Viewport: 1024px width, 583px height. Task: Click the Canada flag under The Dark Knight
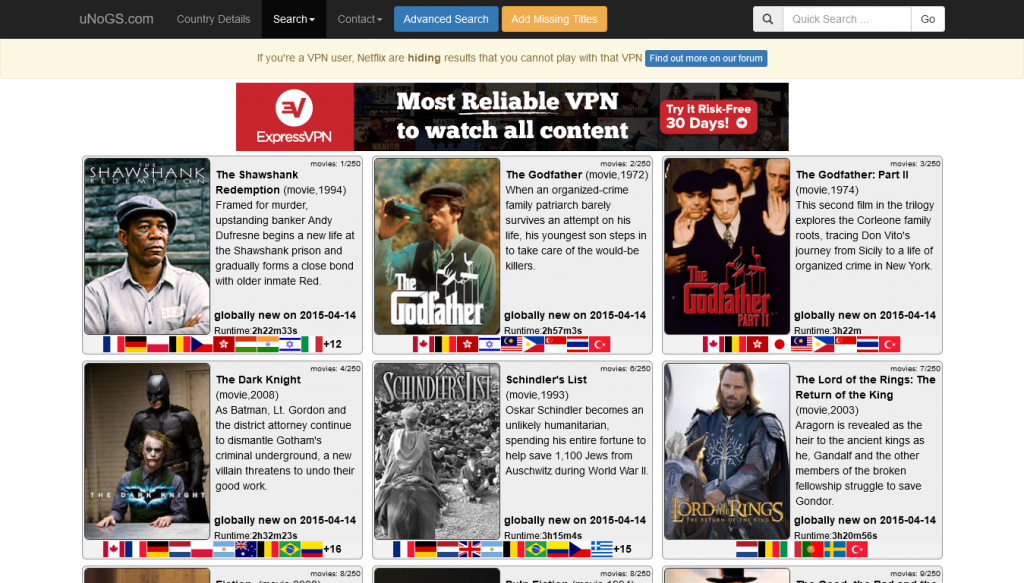click(x=114, y=549)
